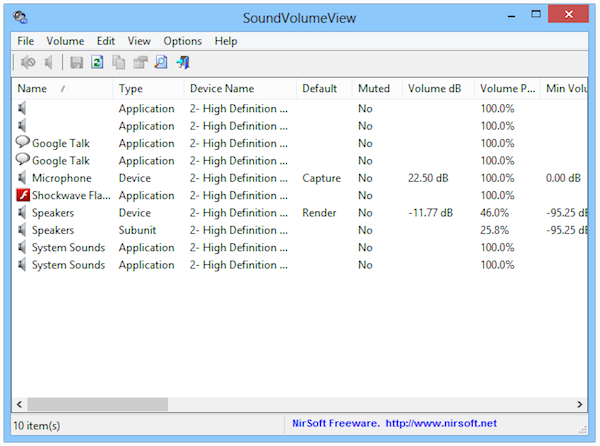Sort by the Name column header
The image size is (600, 446).
point(62,89)
